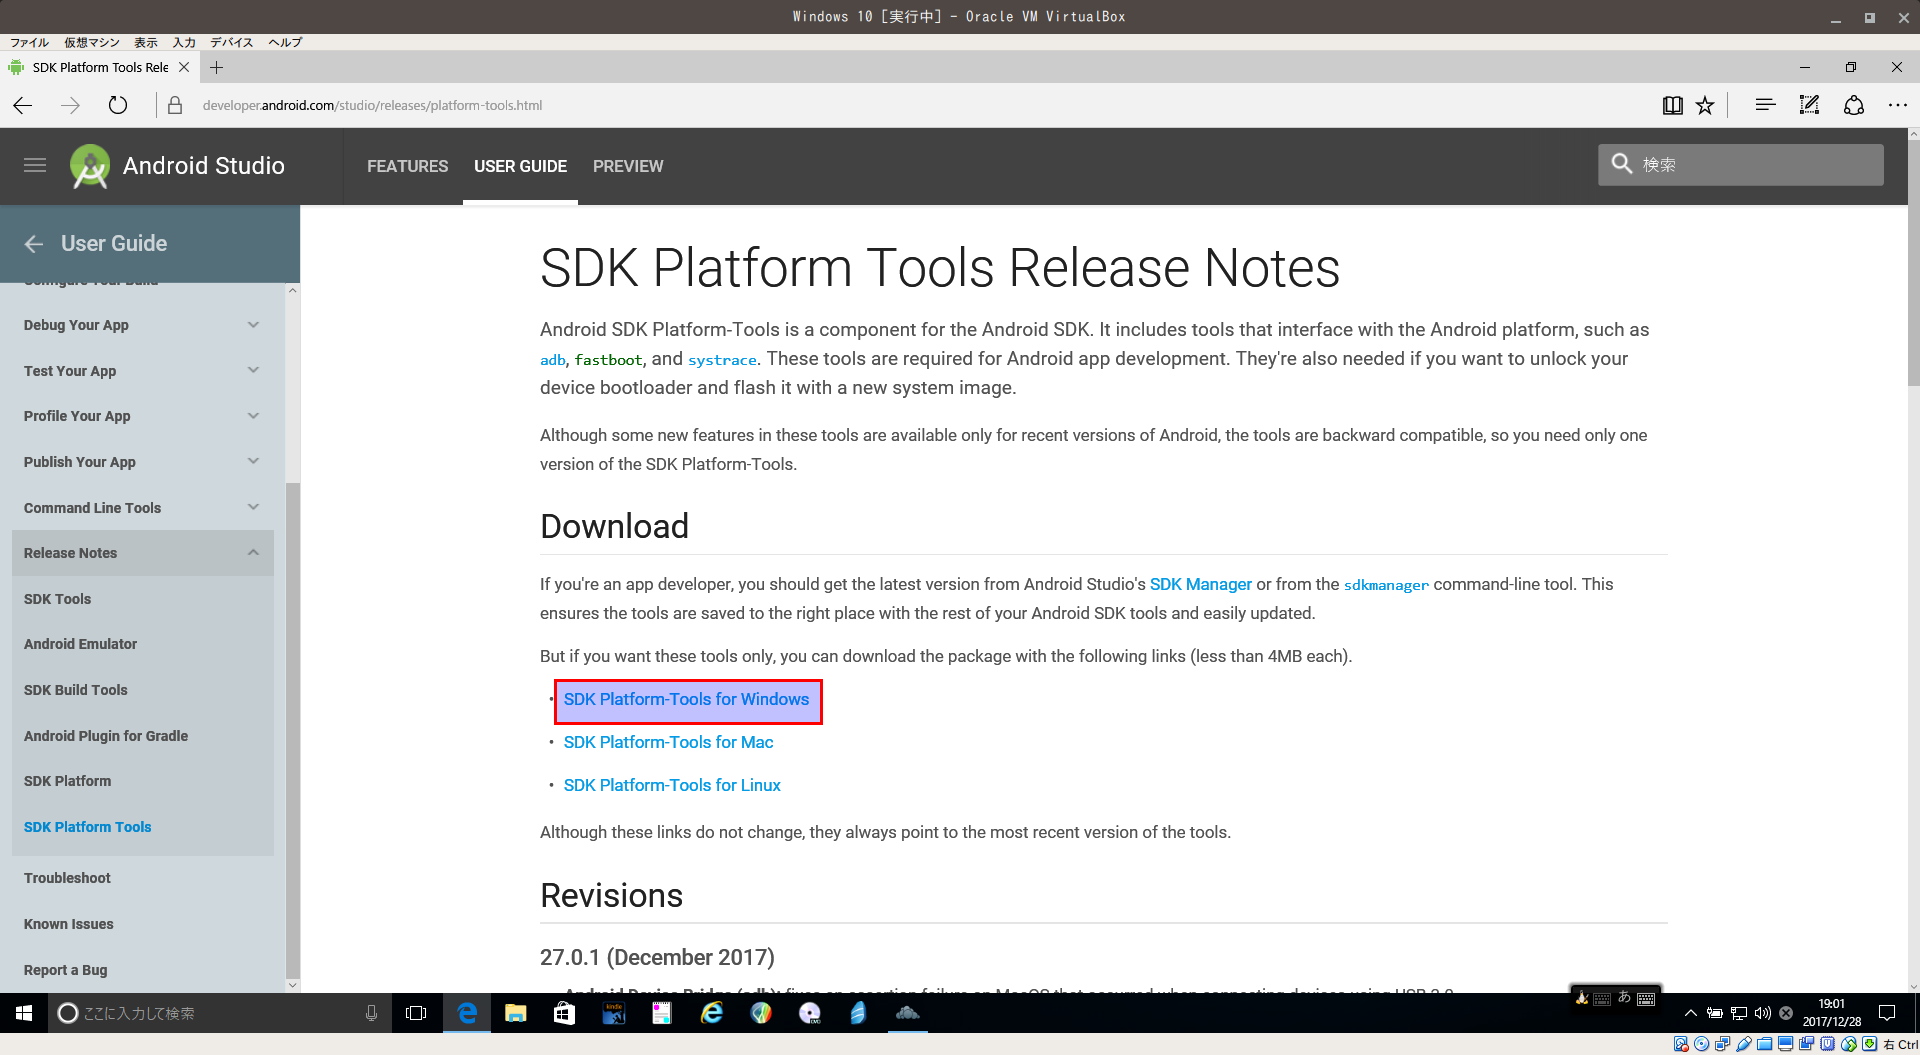This screenshot has width=1920, height=1055.
Task: Open the DVD player taskbar app
Action: (x=809, y=1013)
